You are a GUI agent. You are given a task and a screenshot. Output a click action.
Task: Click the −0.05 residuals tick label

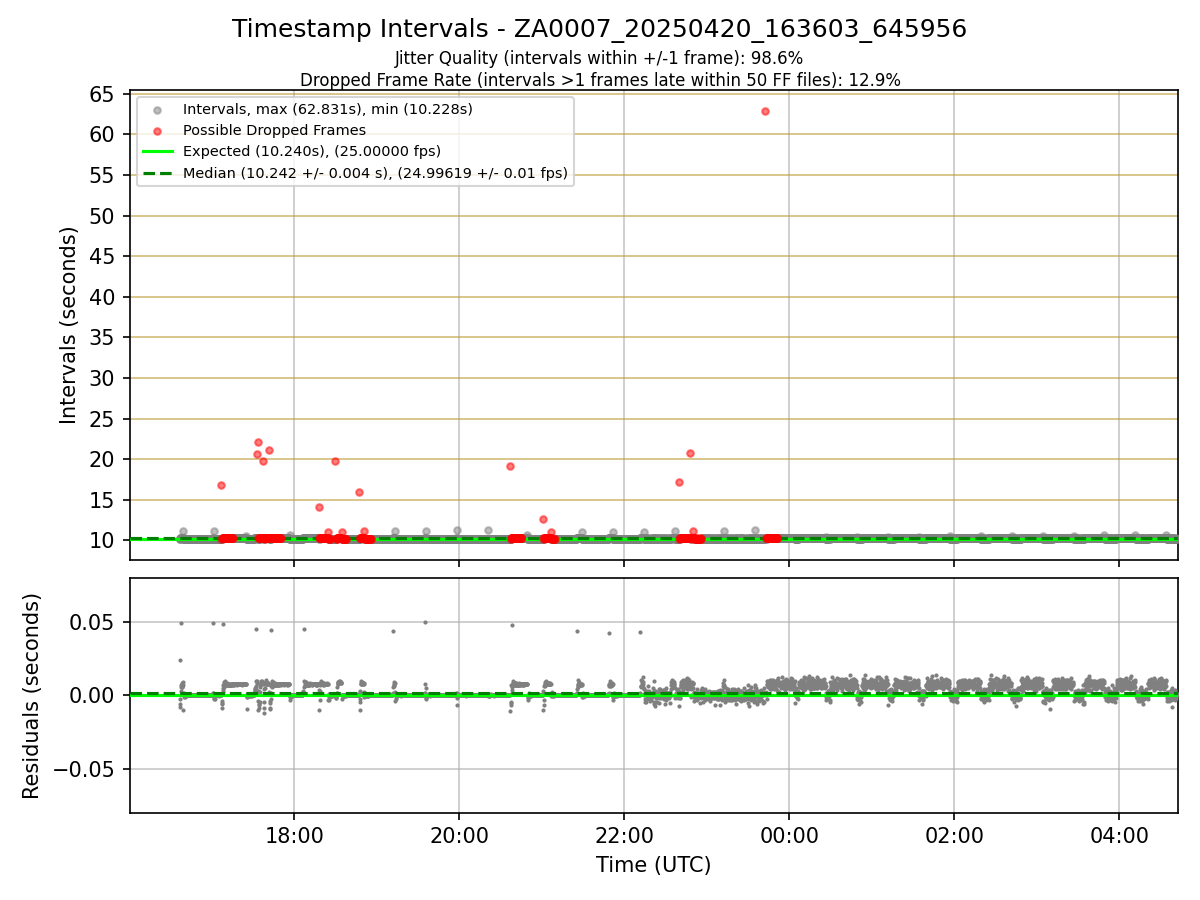86,769
